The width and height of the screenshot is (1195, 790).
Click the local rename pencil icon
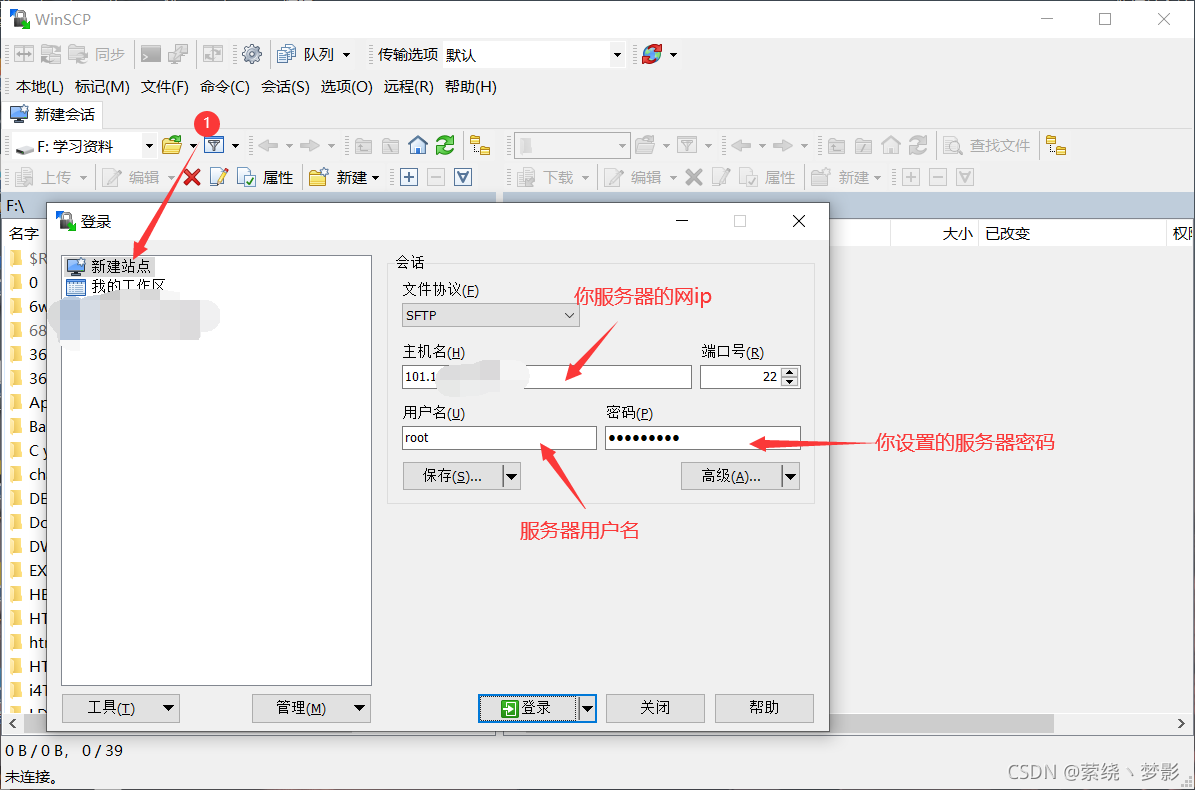coord(219,178)
